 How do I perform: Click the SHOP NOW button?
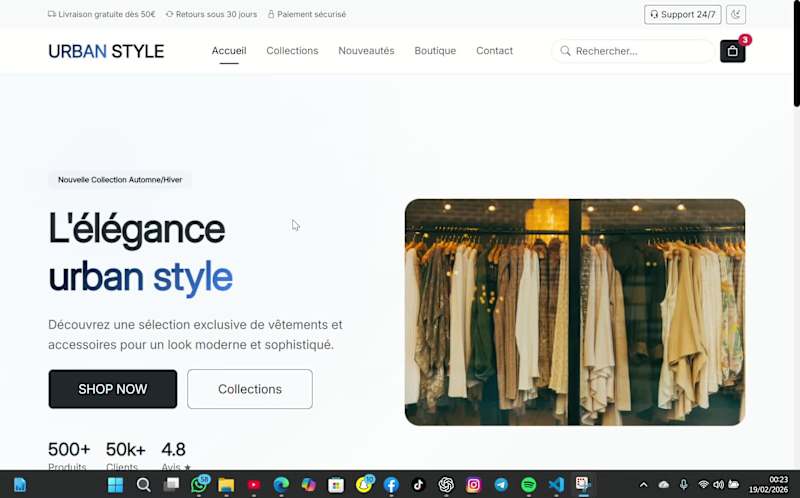point(113,389)
